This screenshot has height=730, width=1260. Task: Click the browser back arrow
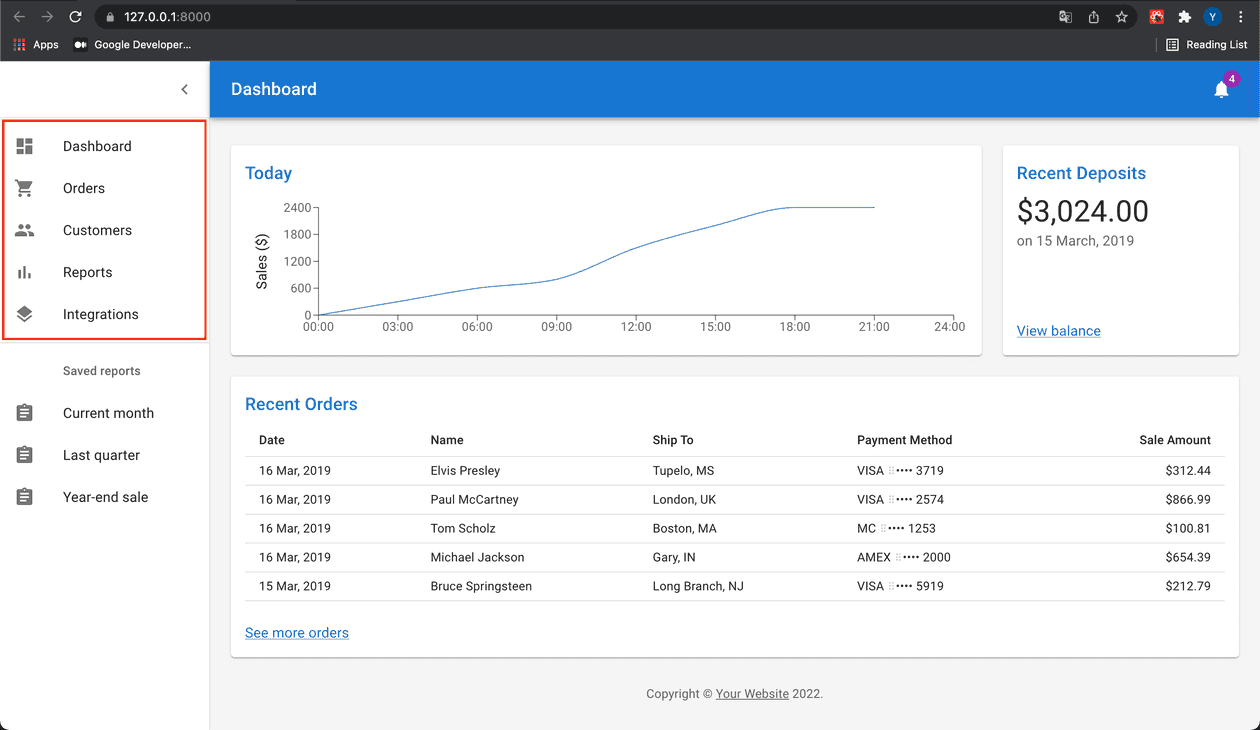pos(18,16)
